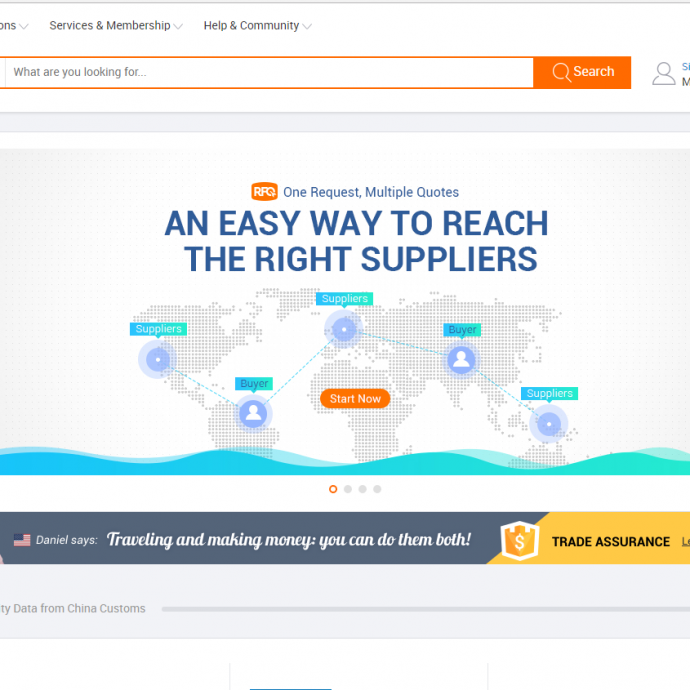Click the orange Search button
The height and width of the screenshot is (690, 690).
coord(582,73)
